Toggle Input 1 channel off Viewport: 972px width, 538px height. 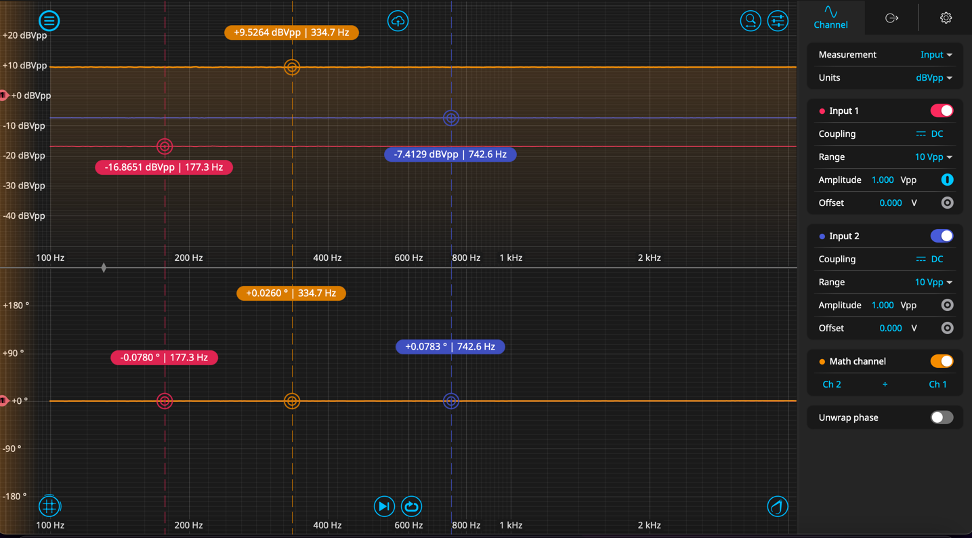click(942, 111)
